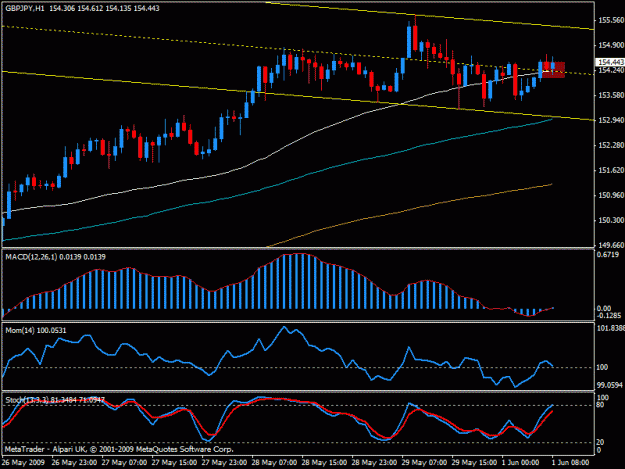Select the 27 May 07:00 time label

click(124, 463)
